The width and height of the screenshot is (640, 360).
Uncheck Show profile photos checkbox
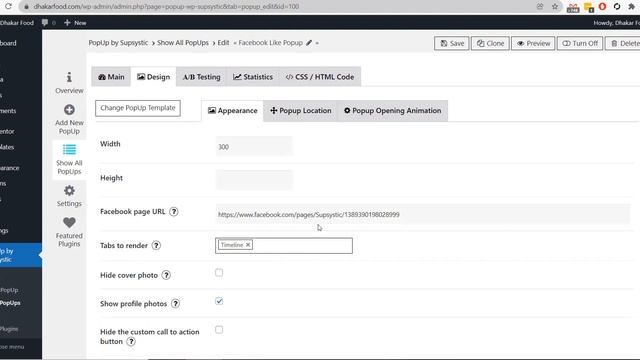pos(219,301)
